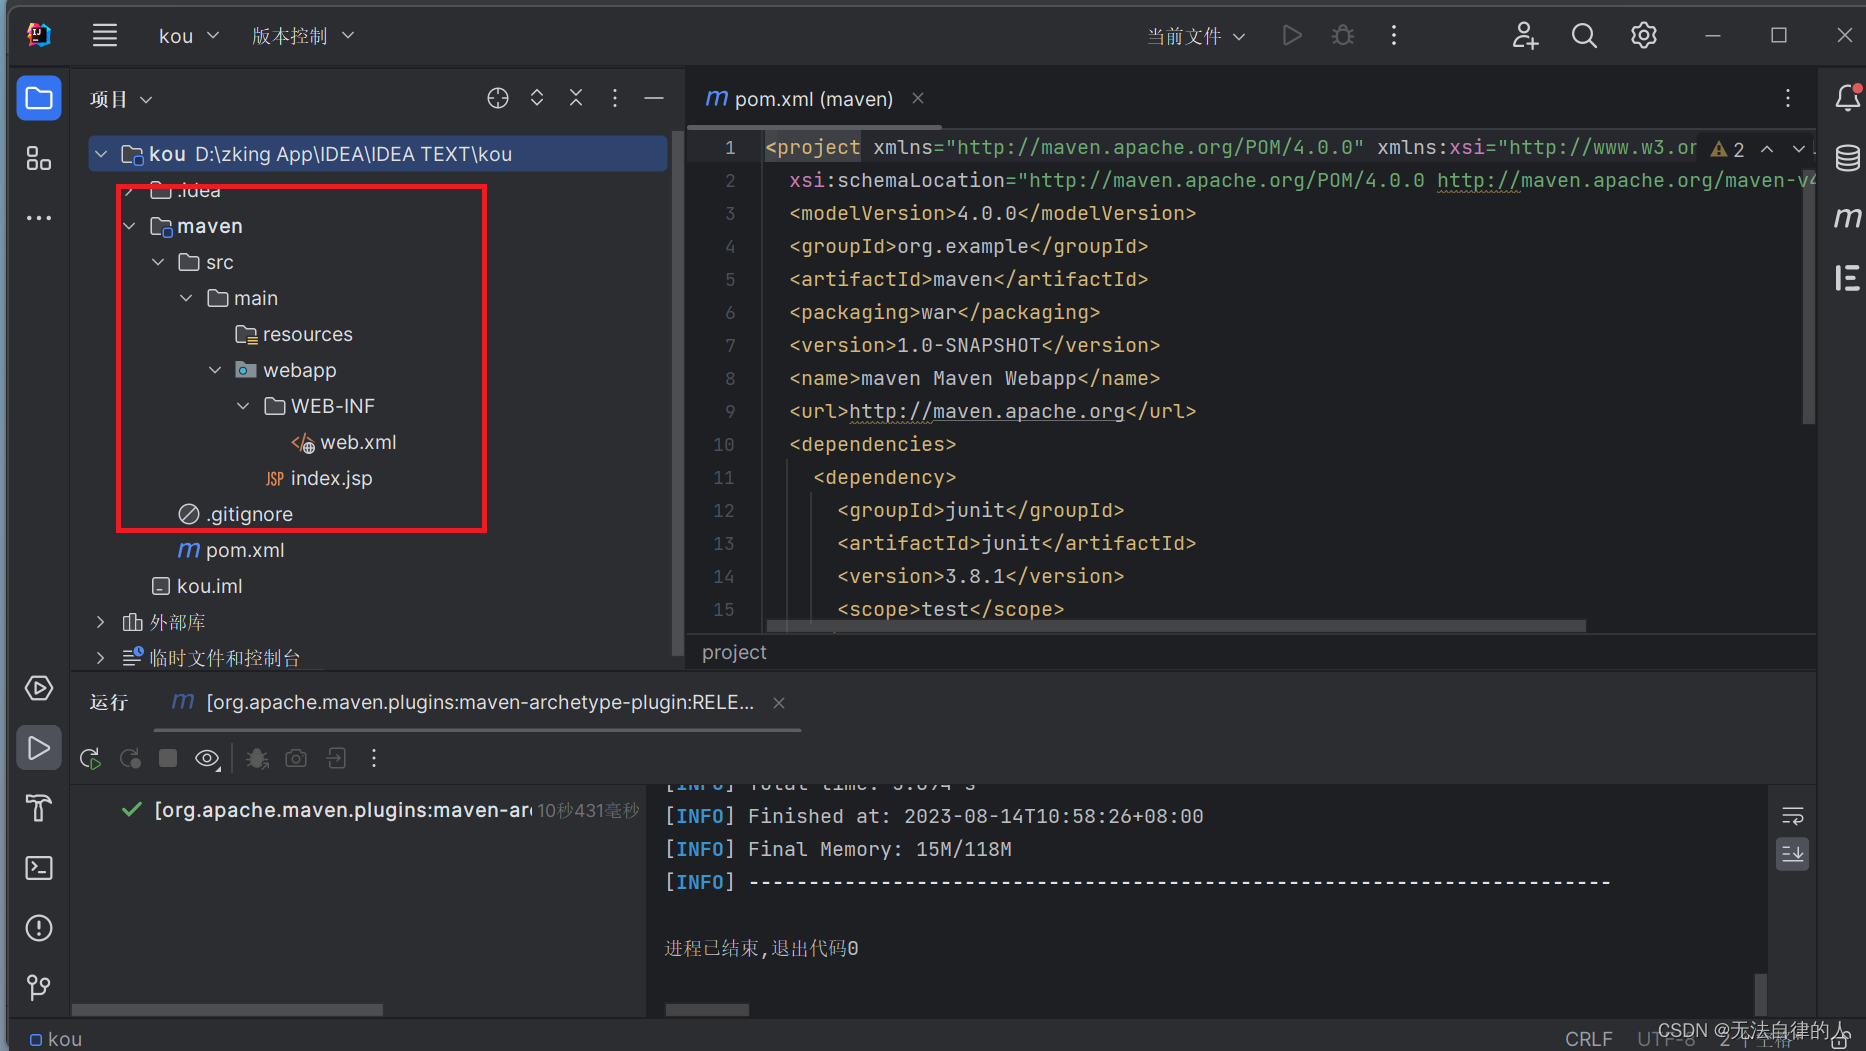Open the Maven tool window on right sidebar
Image resolution: width=1866 pixels, height=1051 pixels.
click(1849, 217)
